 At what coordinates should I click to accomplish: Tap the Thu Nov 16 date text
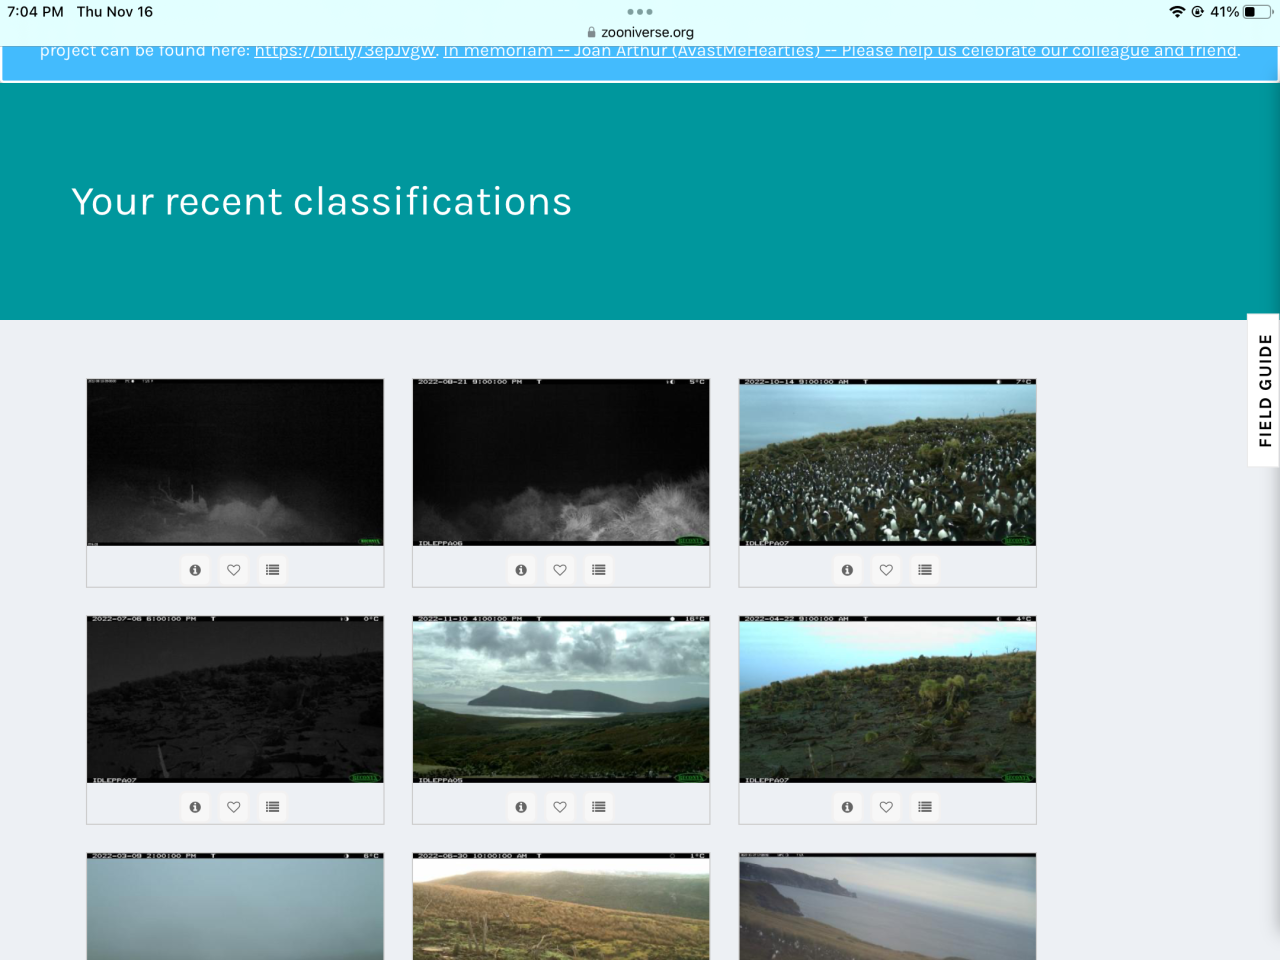tap(115, 12)
